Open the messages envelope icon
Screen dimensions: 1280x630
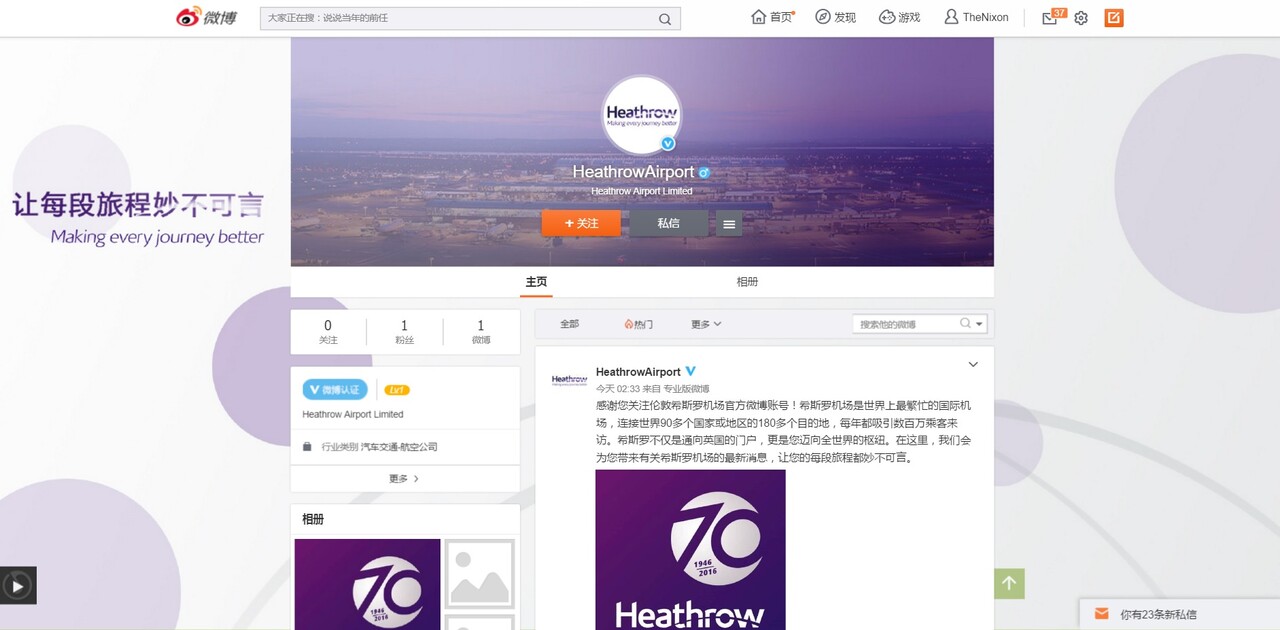pyautogui.click(x=1049, y=18)
